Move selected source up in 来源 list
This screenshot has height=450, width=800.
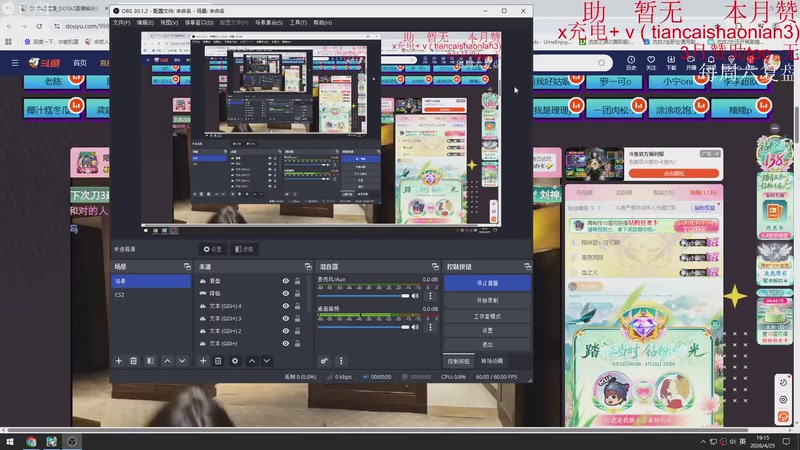coord(252,361)
